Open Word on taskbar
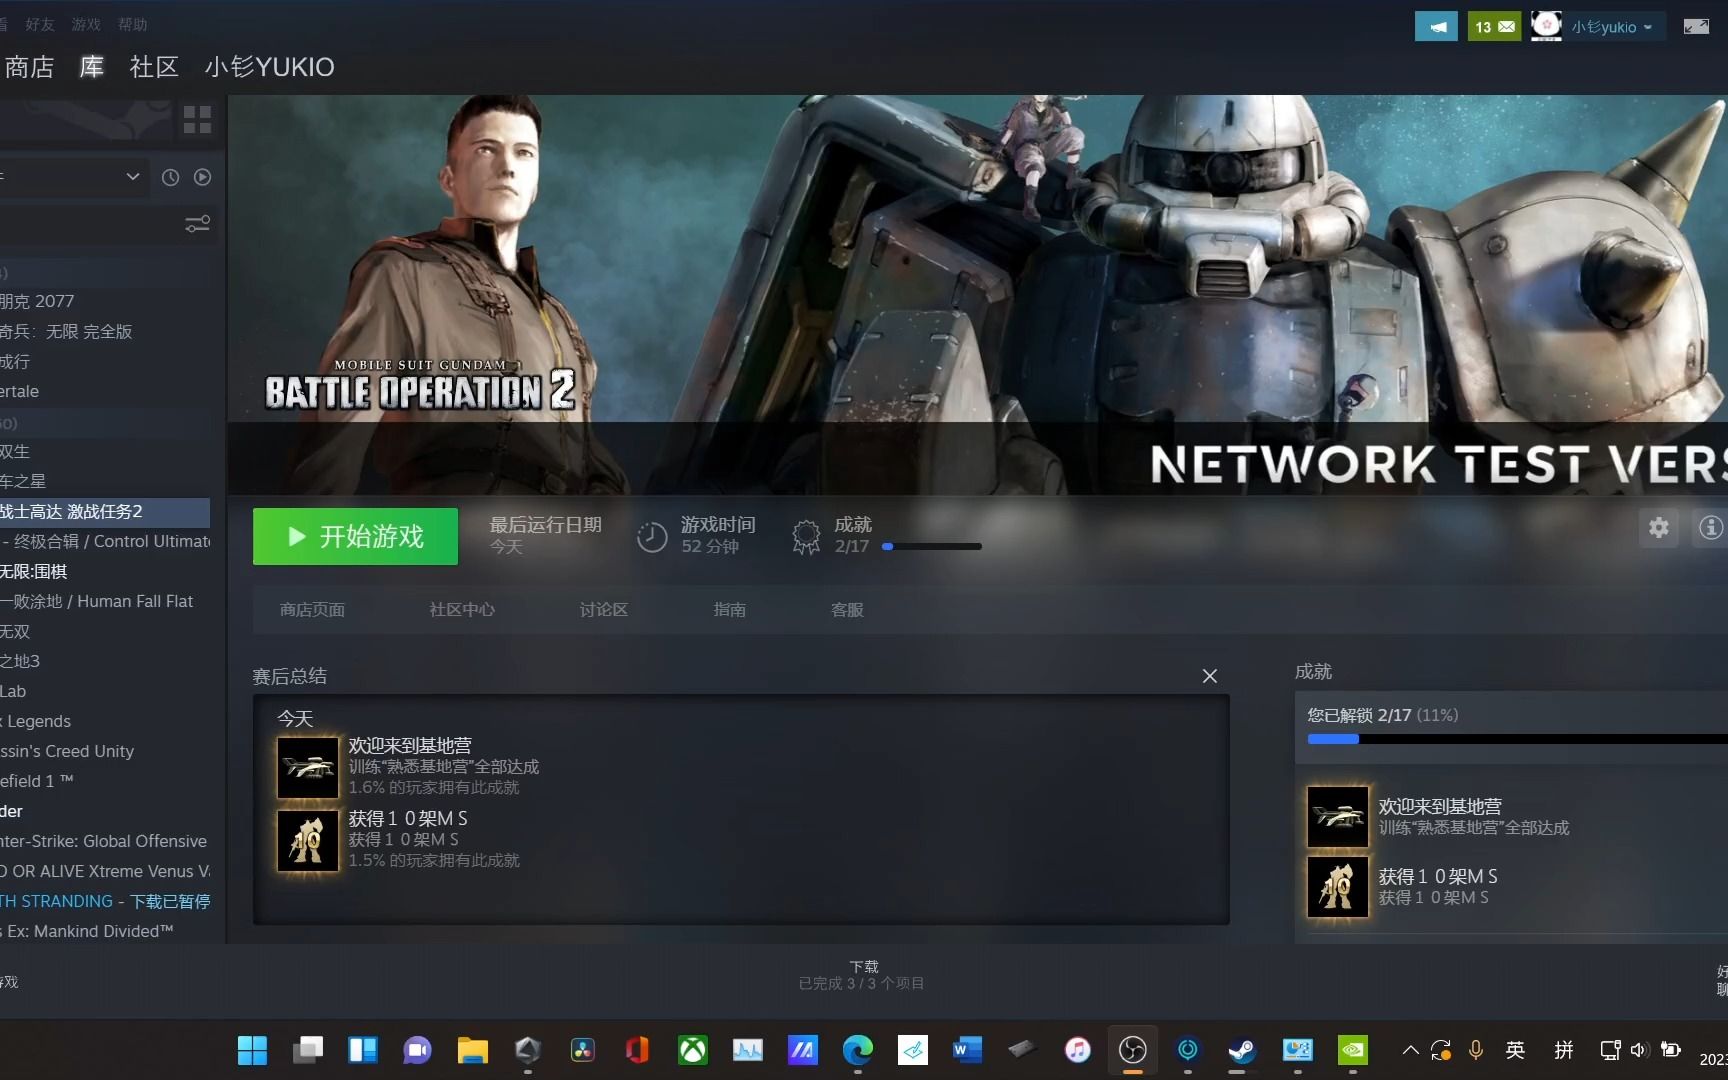 pyautogui.click(x=967, y=1050)
